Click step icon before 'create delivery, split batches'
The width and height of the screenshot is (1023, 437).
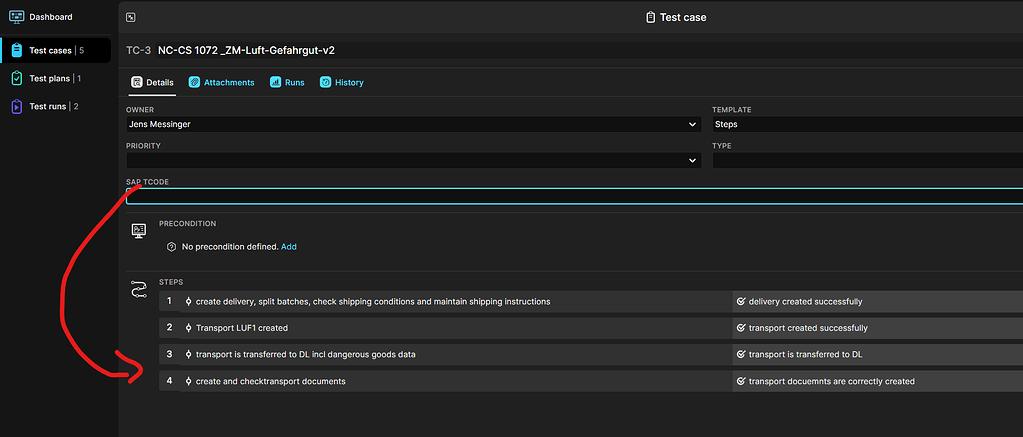[189, 301]
